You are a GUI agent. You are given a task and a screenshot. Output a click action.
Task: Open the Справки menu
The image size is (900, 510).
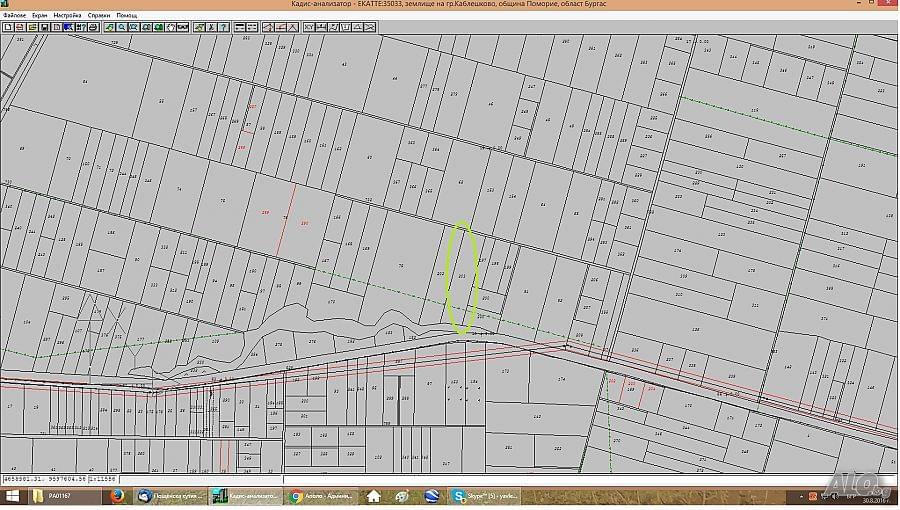[x=98, y=16]
